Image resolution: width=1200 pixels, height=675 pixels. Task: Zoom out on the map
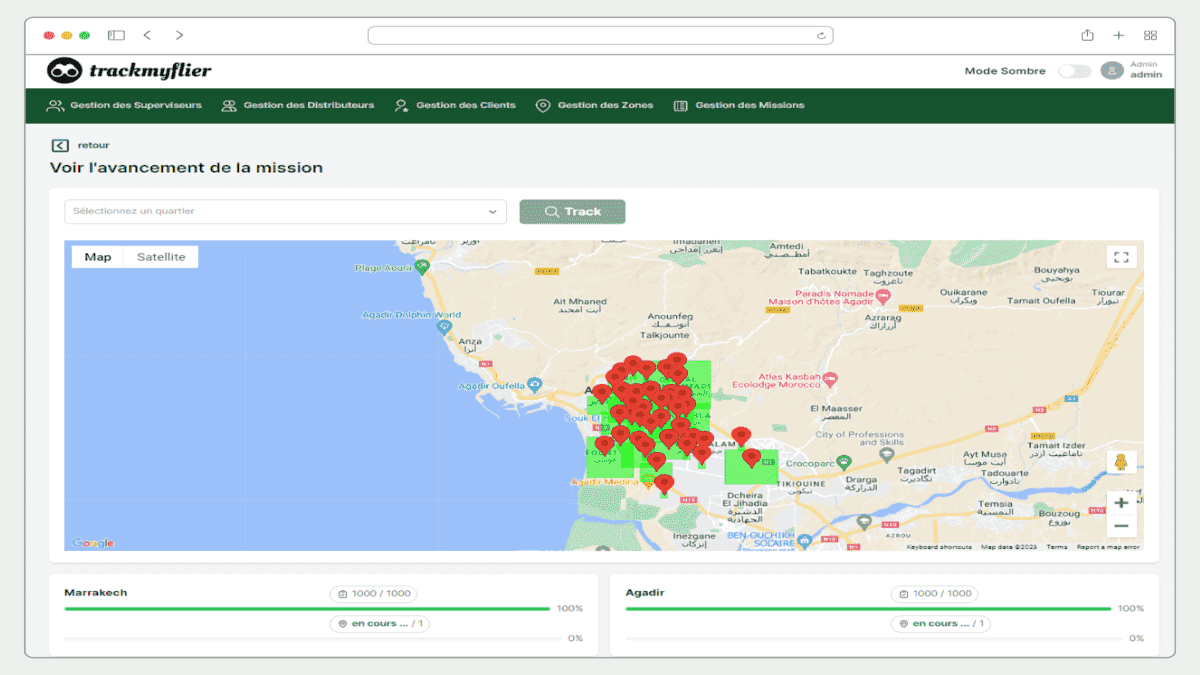pyautogui.click(x=1121, y=526)
